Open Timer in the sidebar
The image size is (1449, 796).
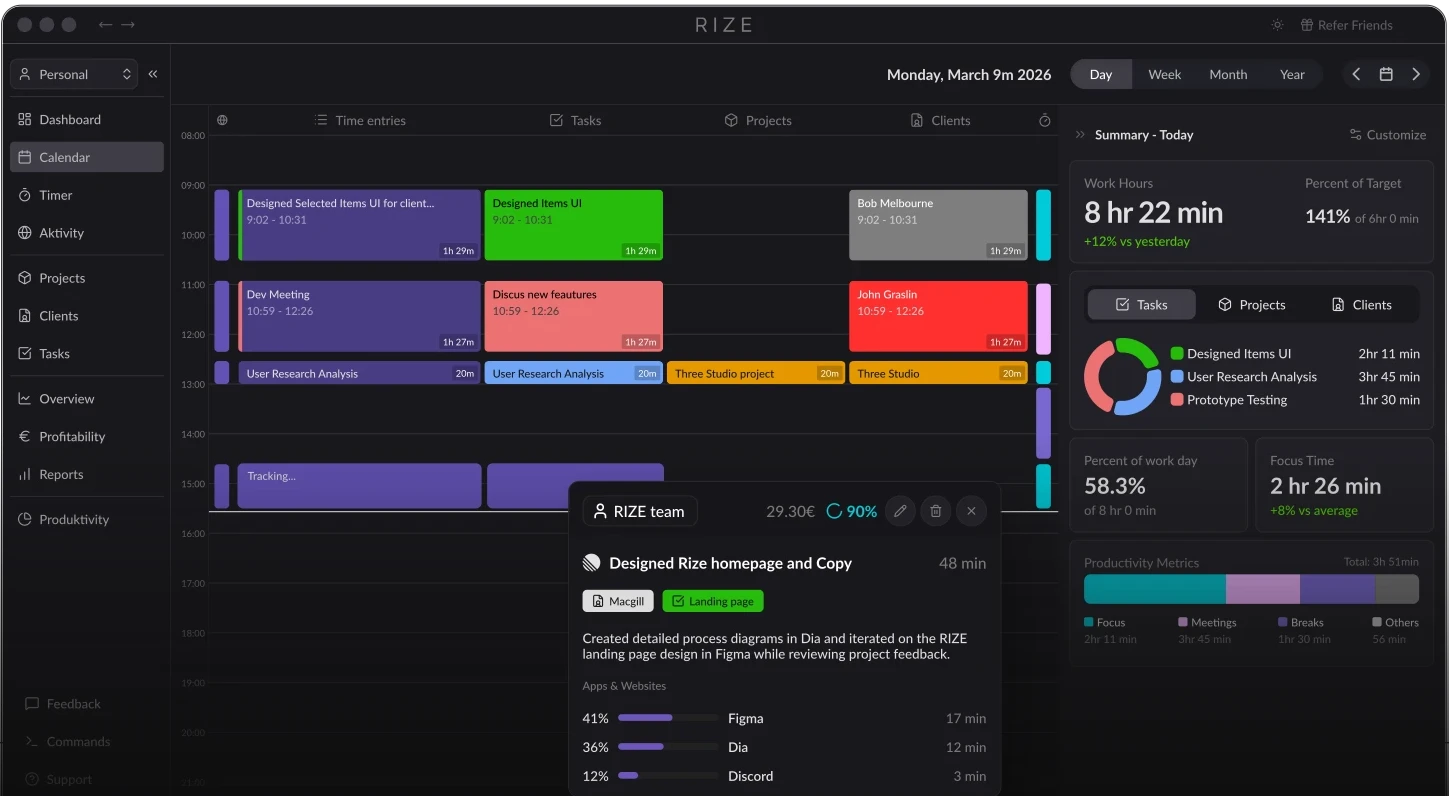point(87,195)
